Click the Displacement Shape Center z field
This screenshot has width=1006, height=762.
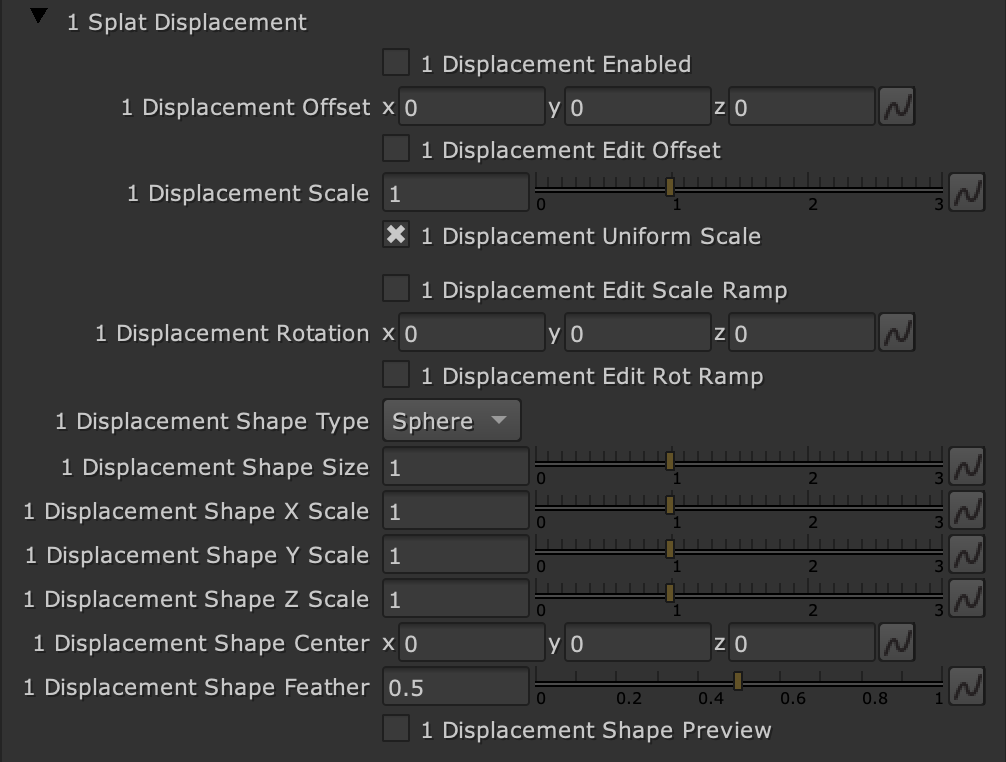802,643
